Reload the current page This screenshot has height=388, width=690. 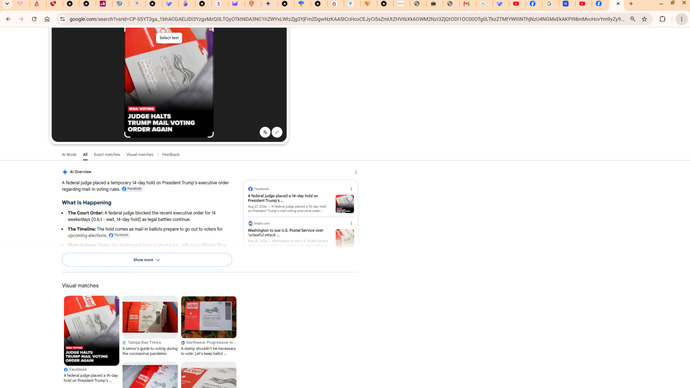click(x=34, y=19)
